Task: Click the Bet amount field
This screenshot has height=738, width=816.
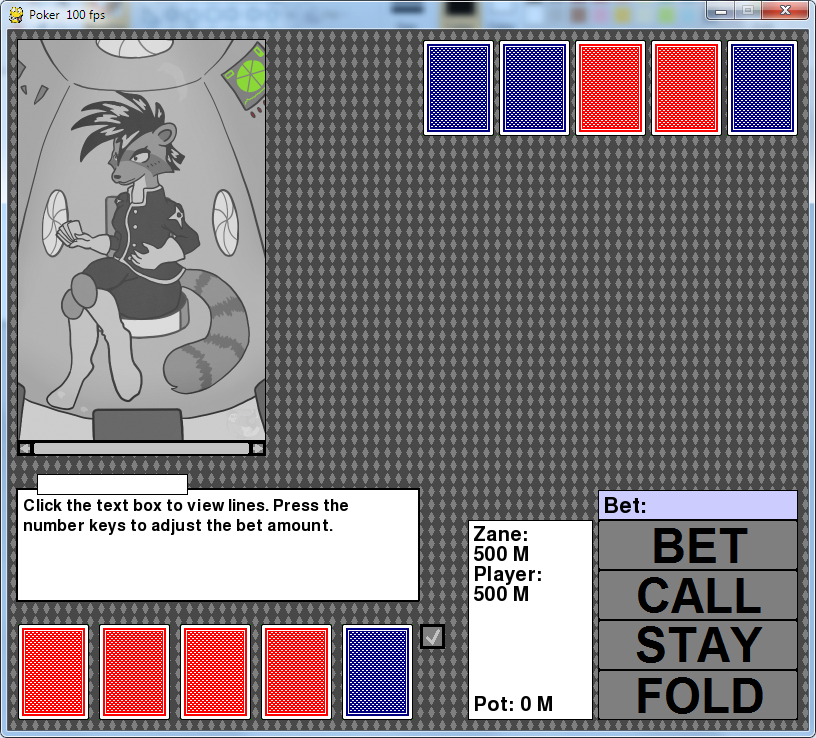Action: coord(697,505)
